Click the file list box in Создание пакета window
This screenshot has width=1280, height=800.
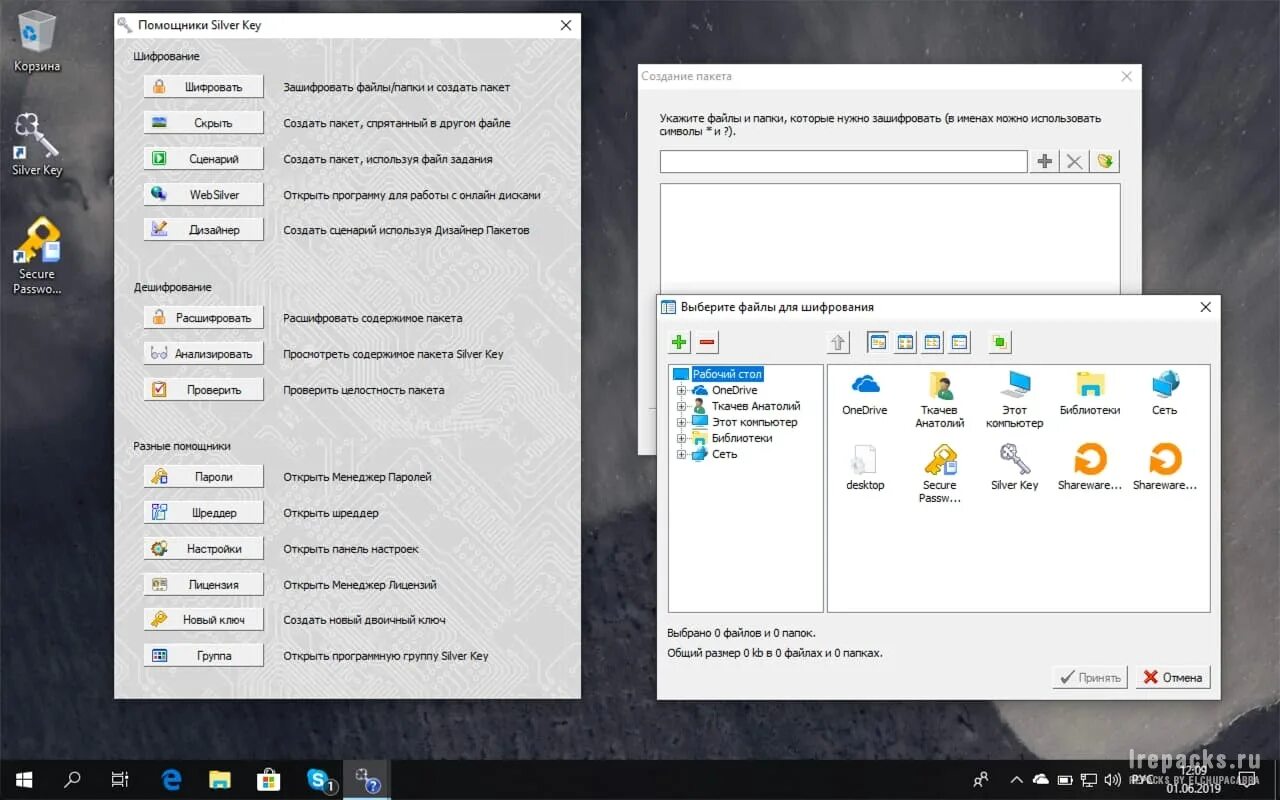click(890, 238)
